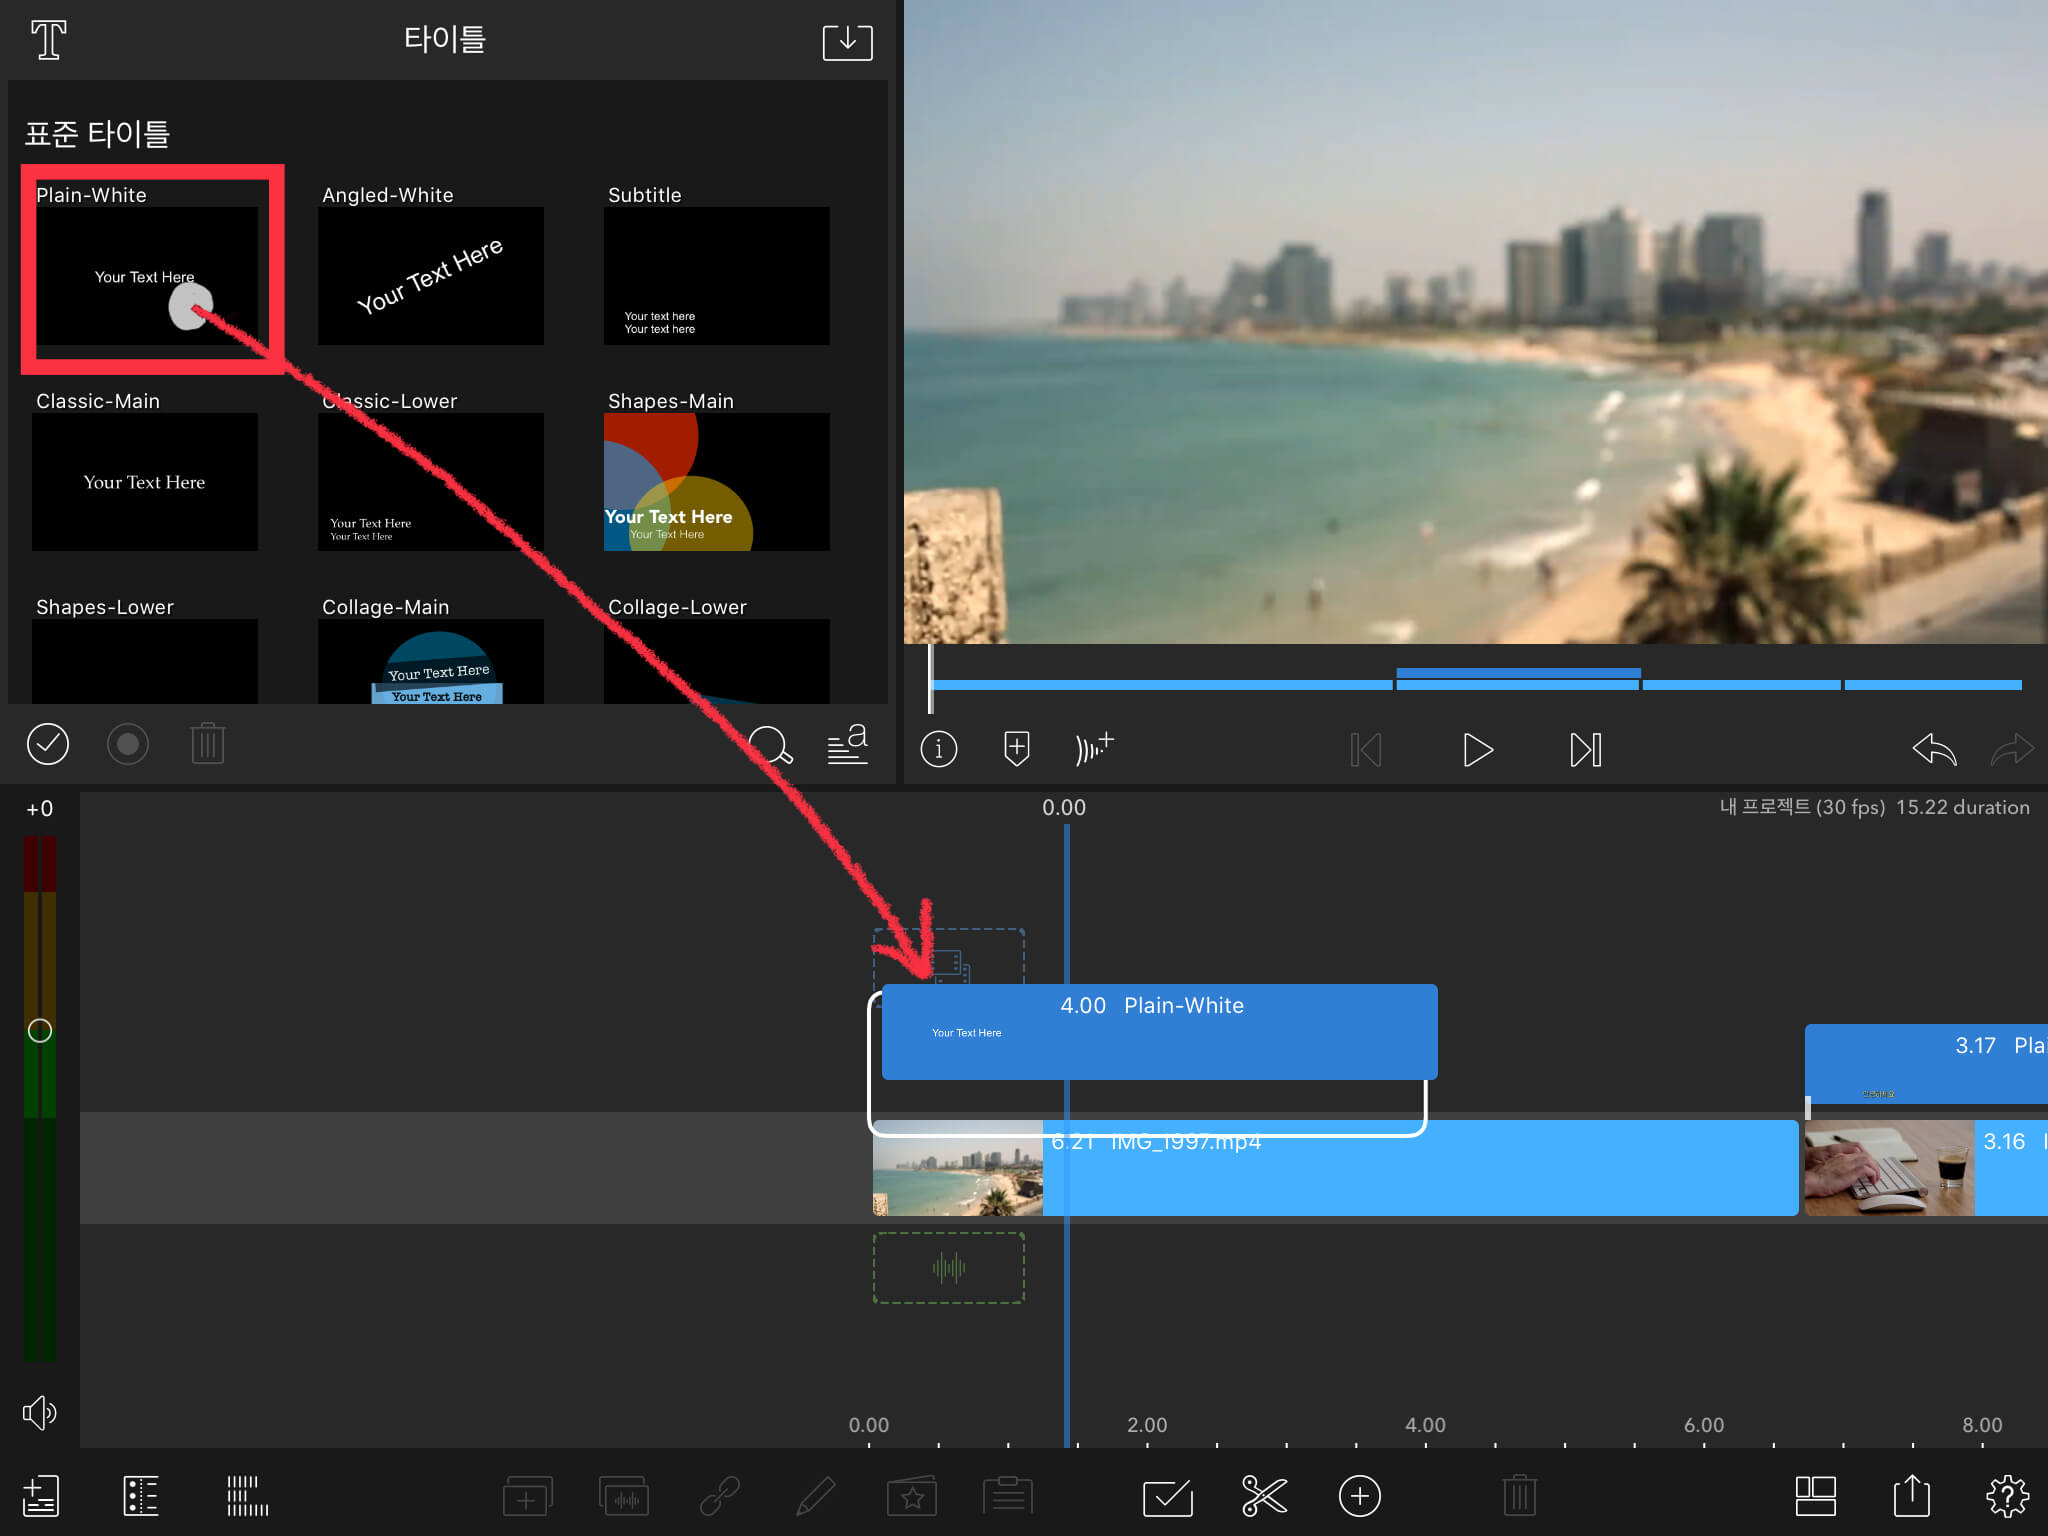Screen dimensions: 2048x1536
Task: Toggle the record circle button
Action: click(128, 744)
